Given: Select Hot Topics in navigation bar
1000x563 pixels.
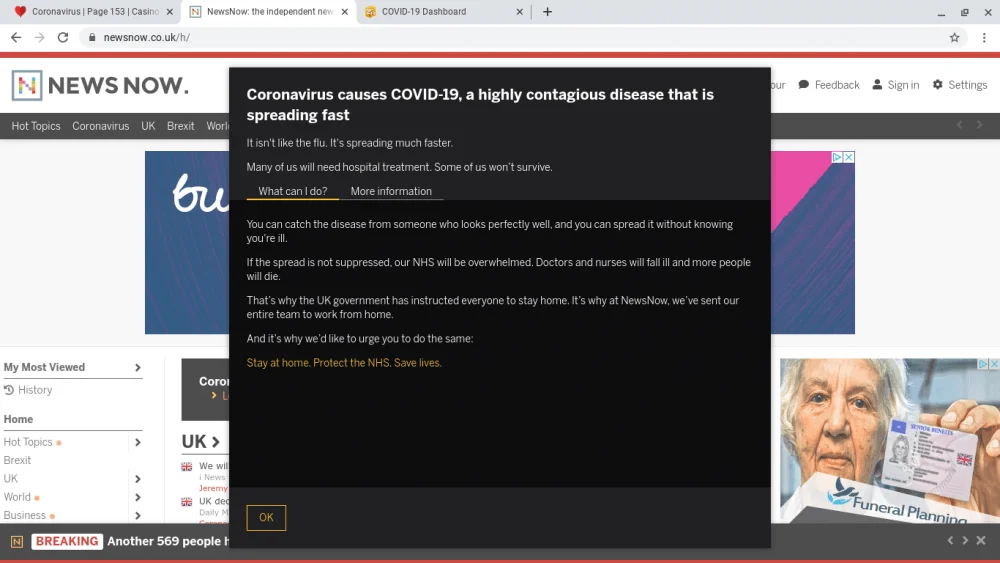Looking at the screenshot, I should pyautogui.click(x=36, y=126).
